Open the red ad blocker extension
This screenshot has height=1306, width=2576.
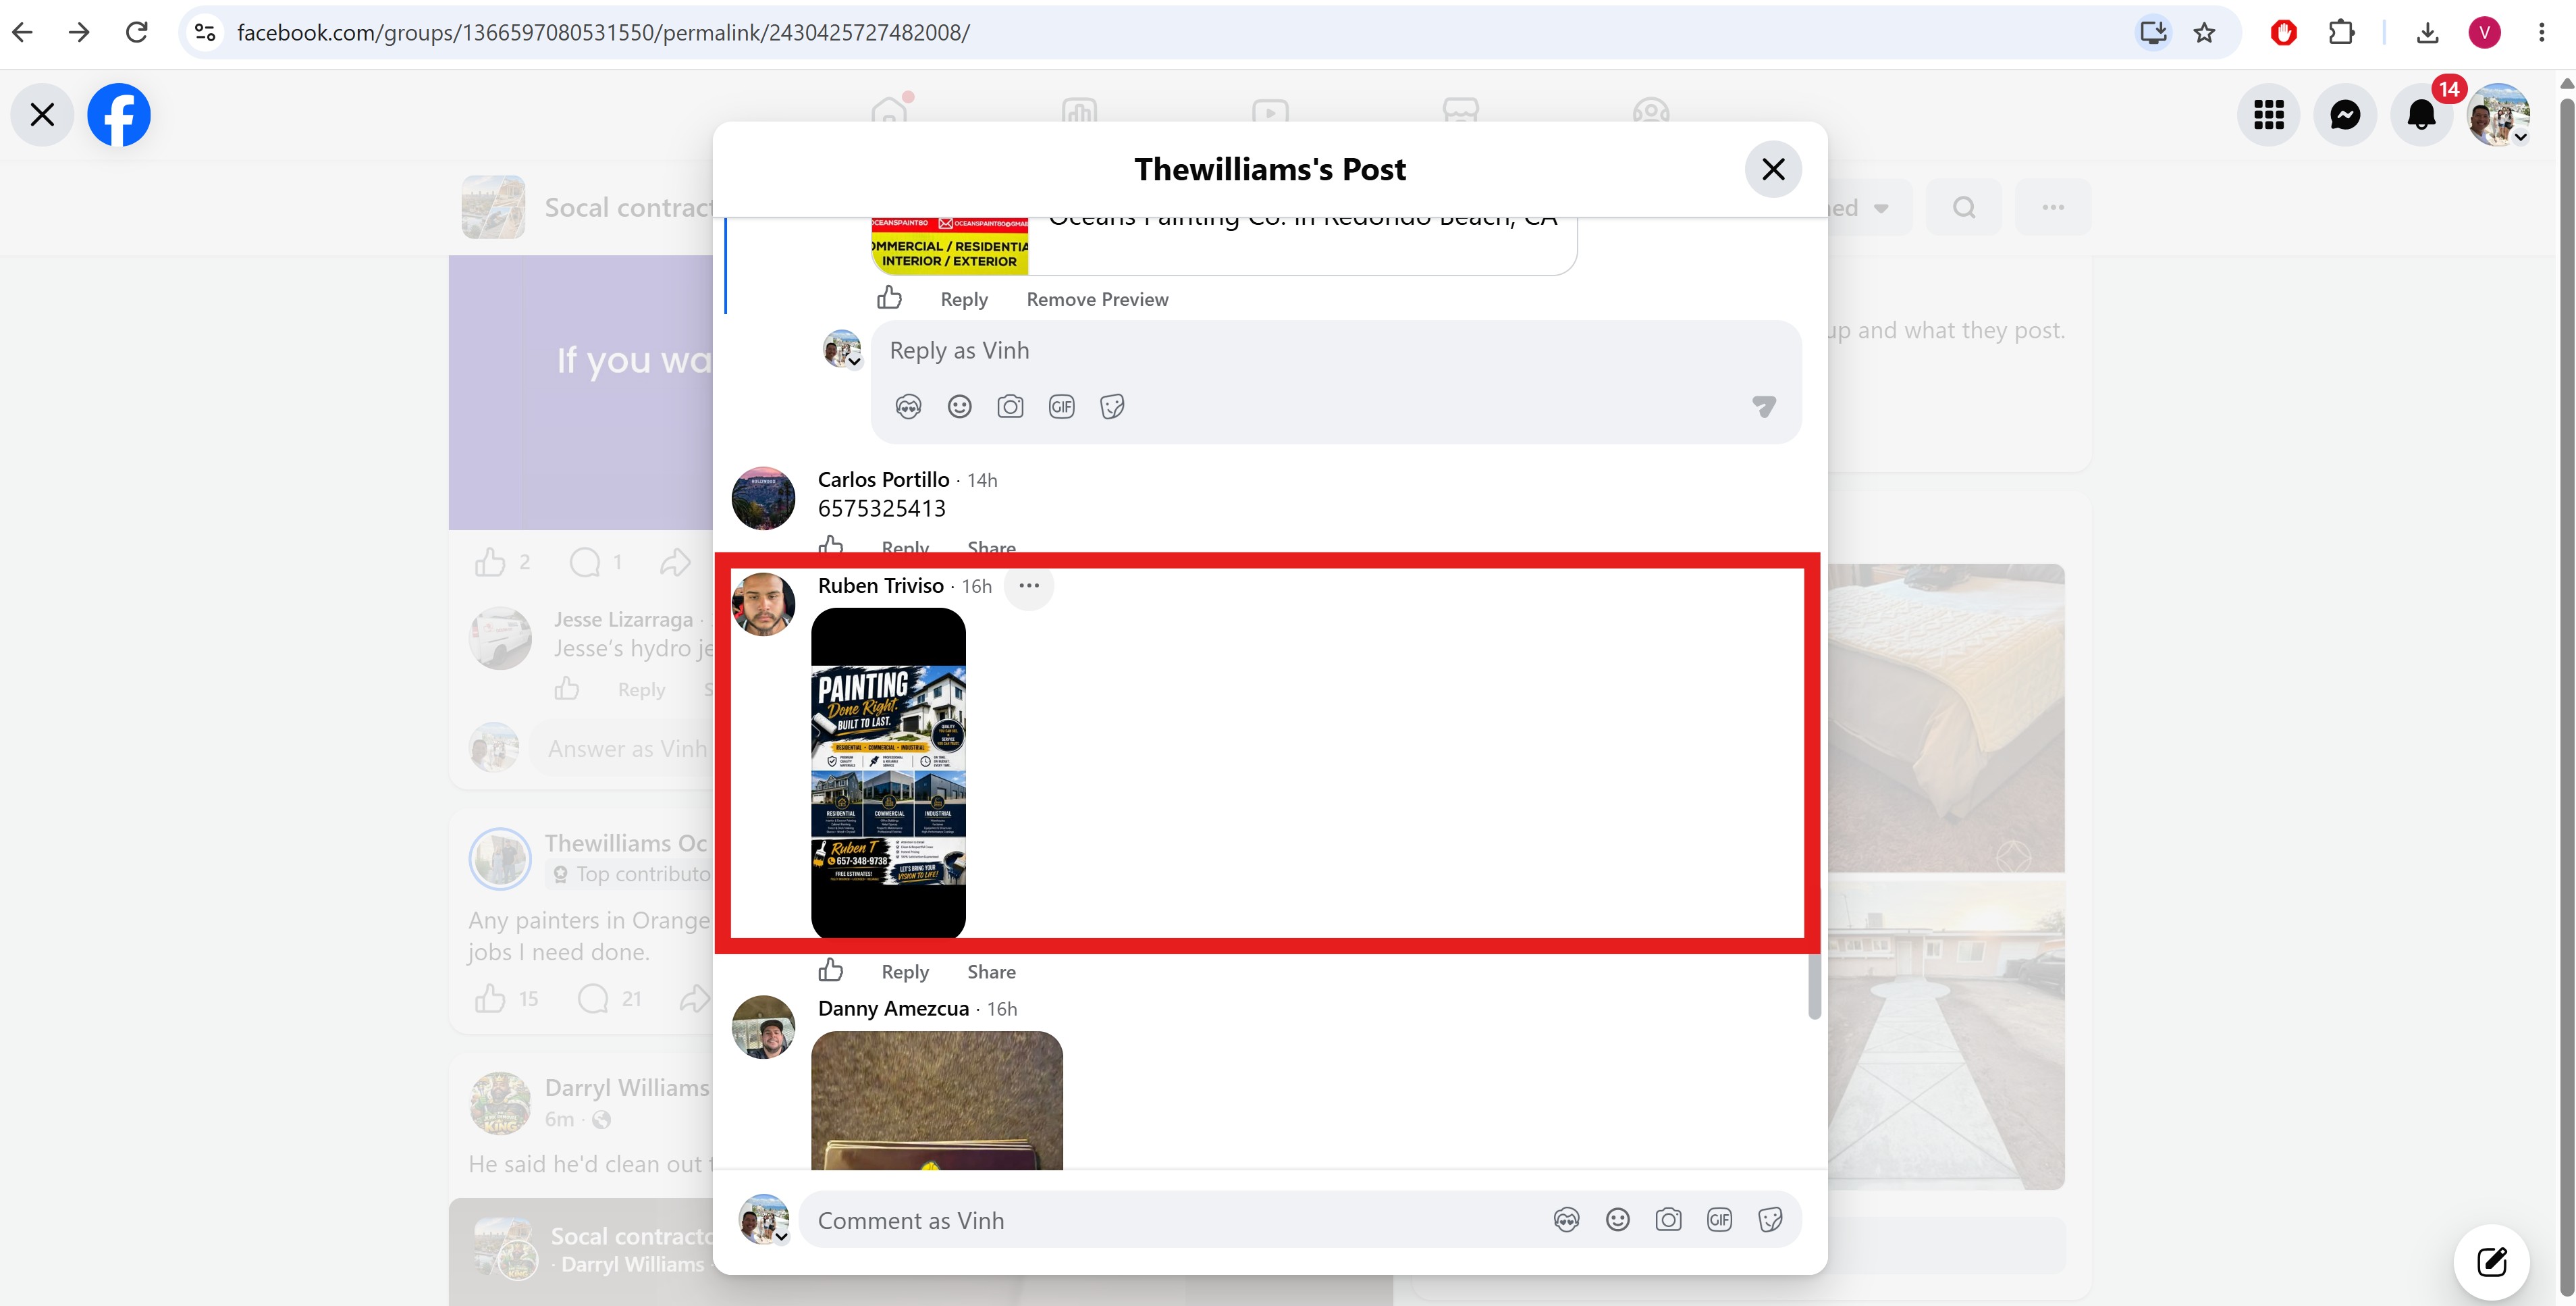pyautogui.click(x=2284, y=33)
